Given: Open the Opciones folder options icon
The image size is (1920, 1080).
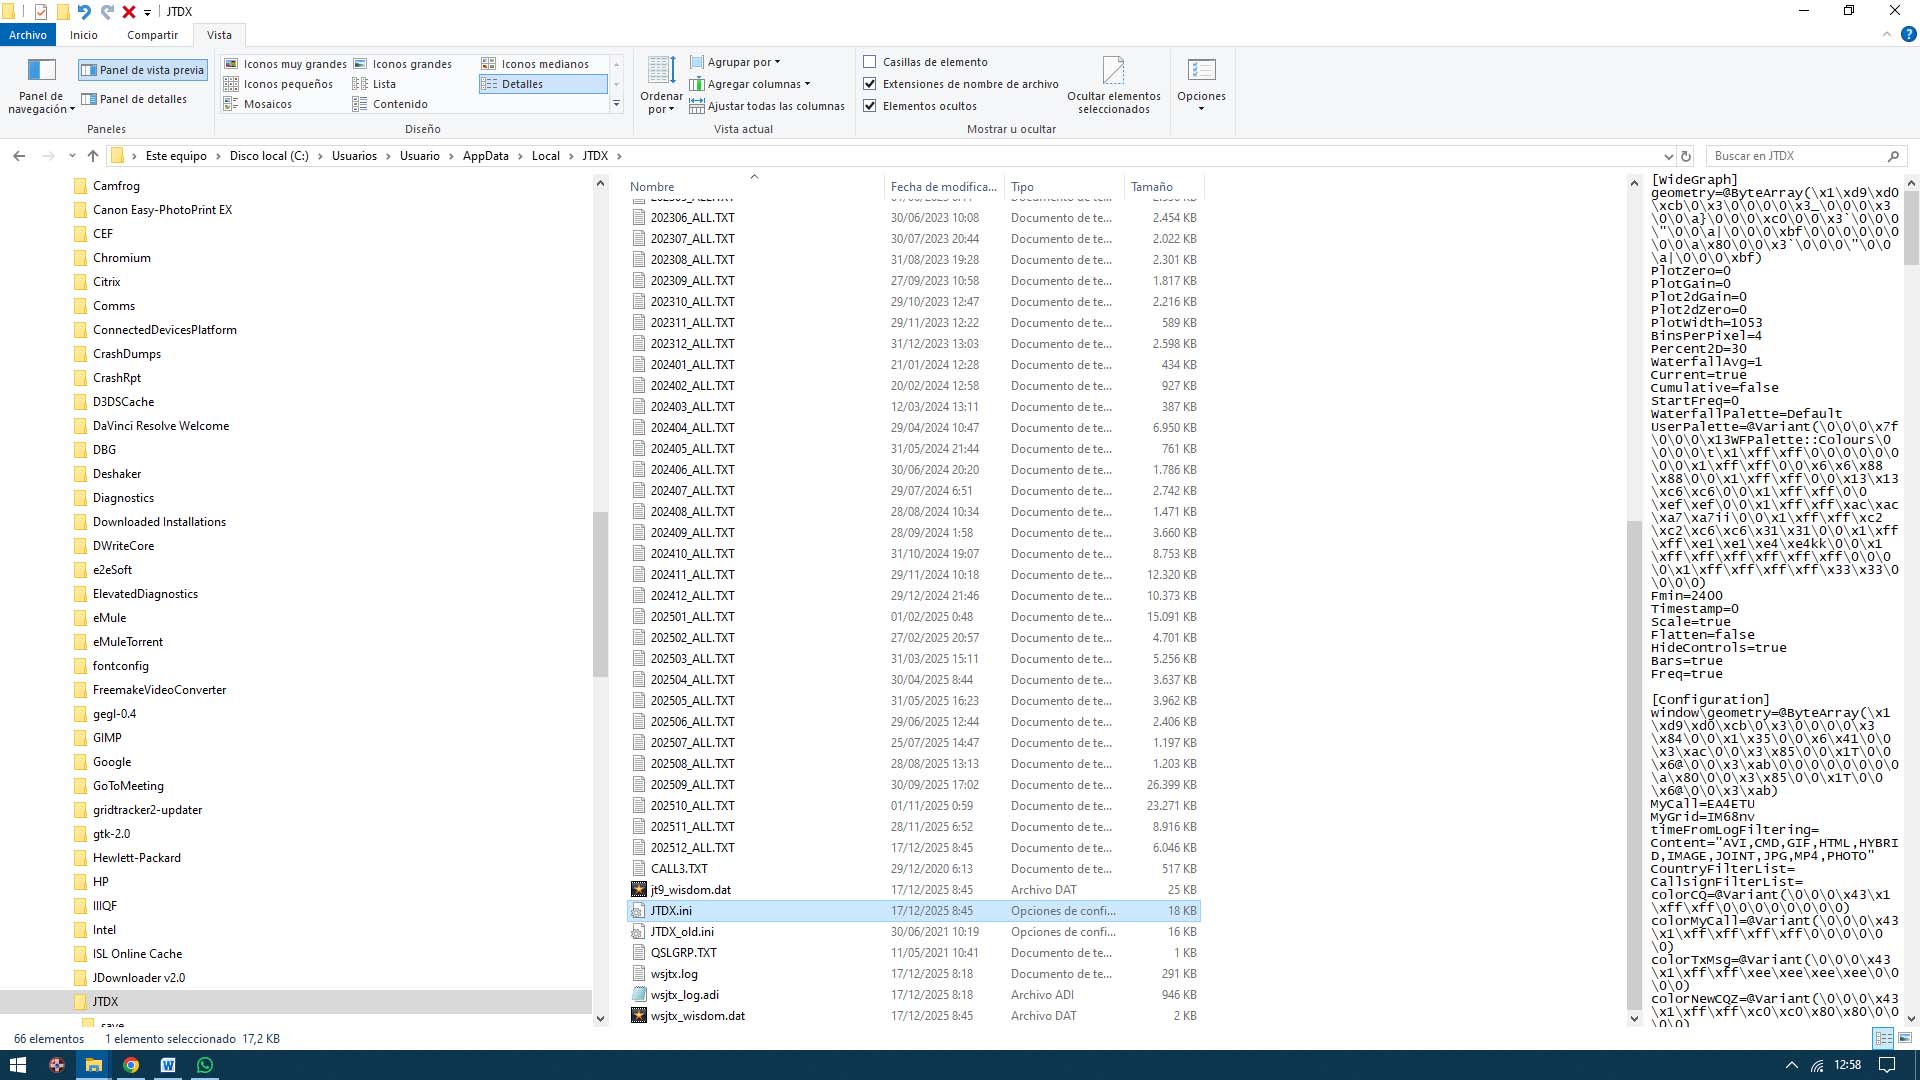Looking at the screenshot, I should pyautogui.click(x=1200, y=71).
